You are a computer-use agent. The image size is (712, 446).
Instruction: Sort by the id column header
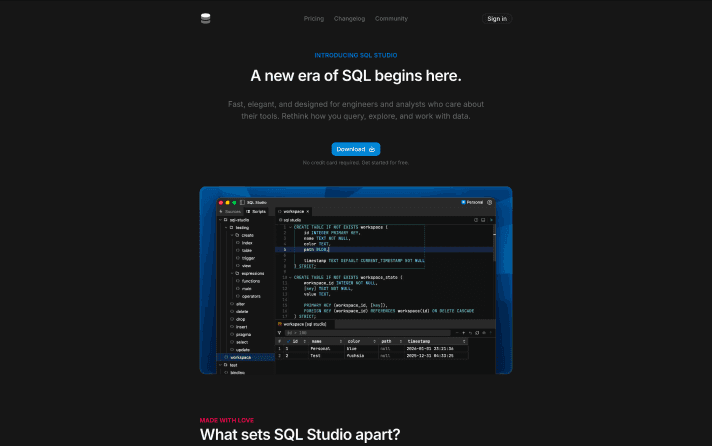[297, 341]
